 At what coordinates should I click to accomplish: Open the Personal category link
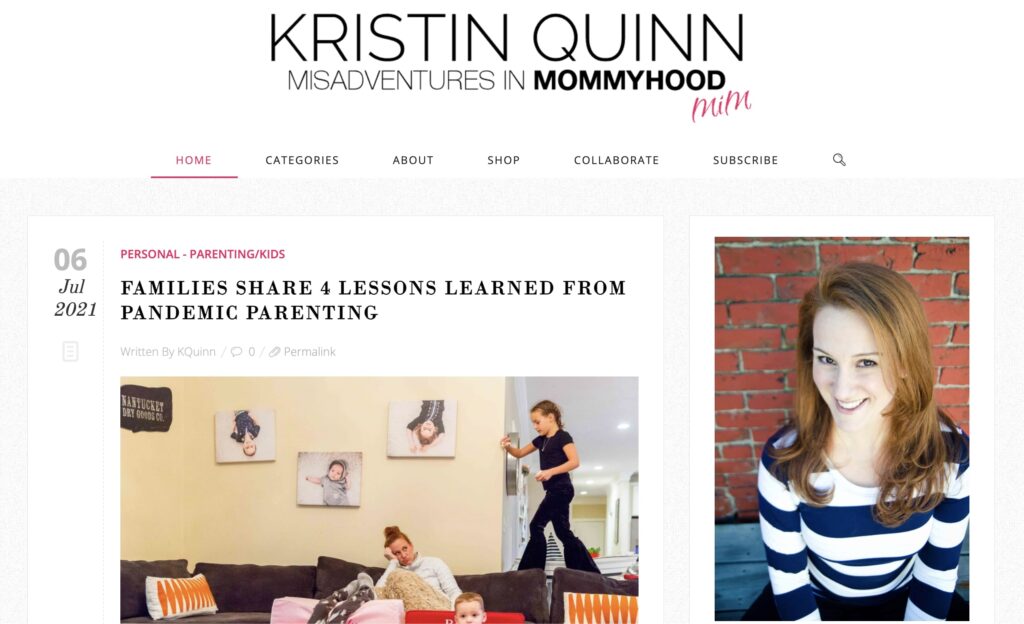click(150, 254)
